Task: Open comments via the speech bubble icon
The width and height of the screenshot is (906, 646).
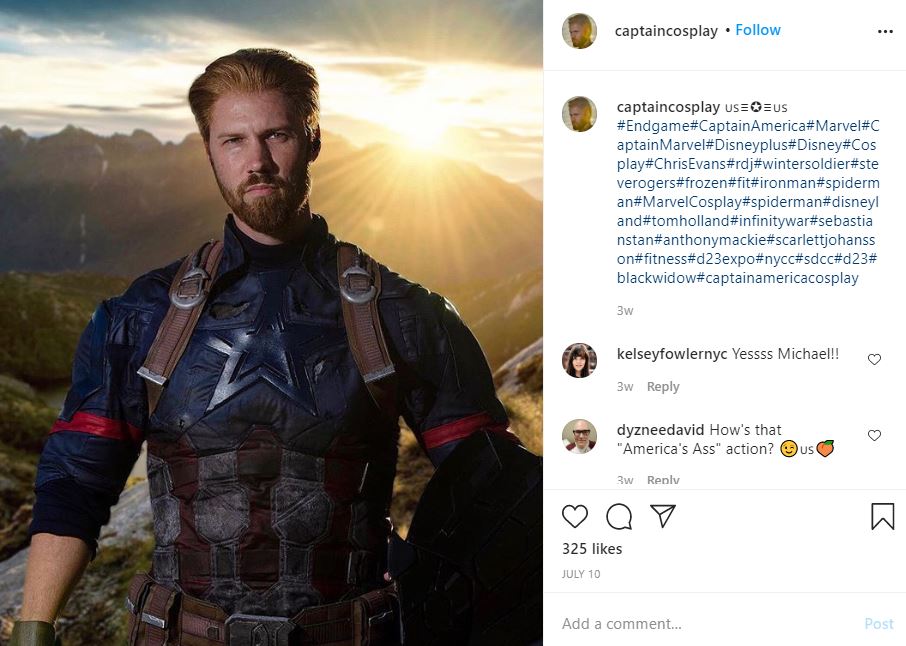Action: pos(619,516)
